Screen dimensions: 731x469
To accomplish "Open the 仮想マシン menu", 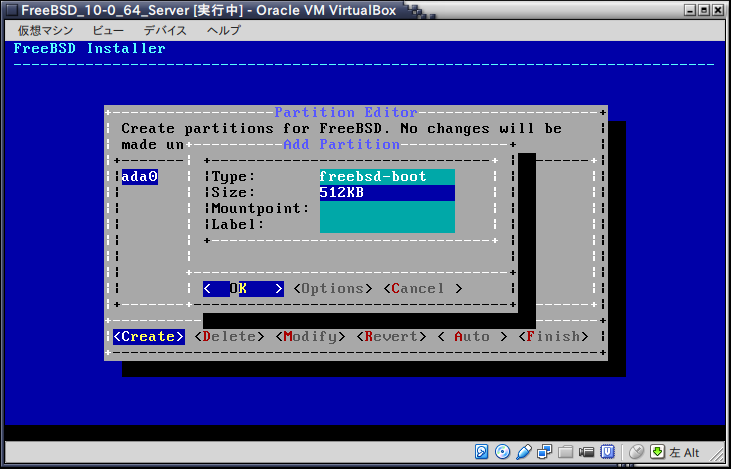I will coord(43,30).
